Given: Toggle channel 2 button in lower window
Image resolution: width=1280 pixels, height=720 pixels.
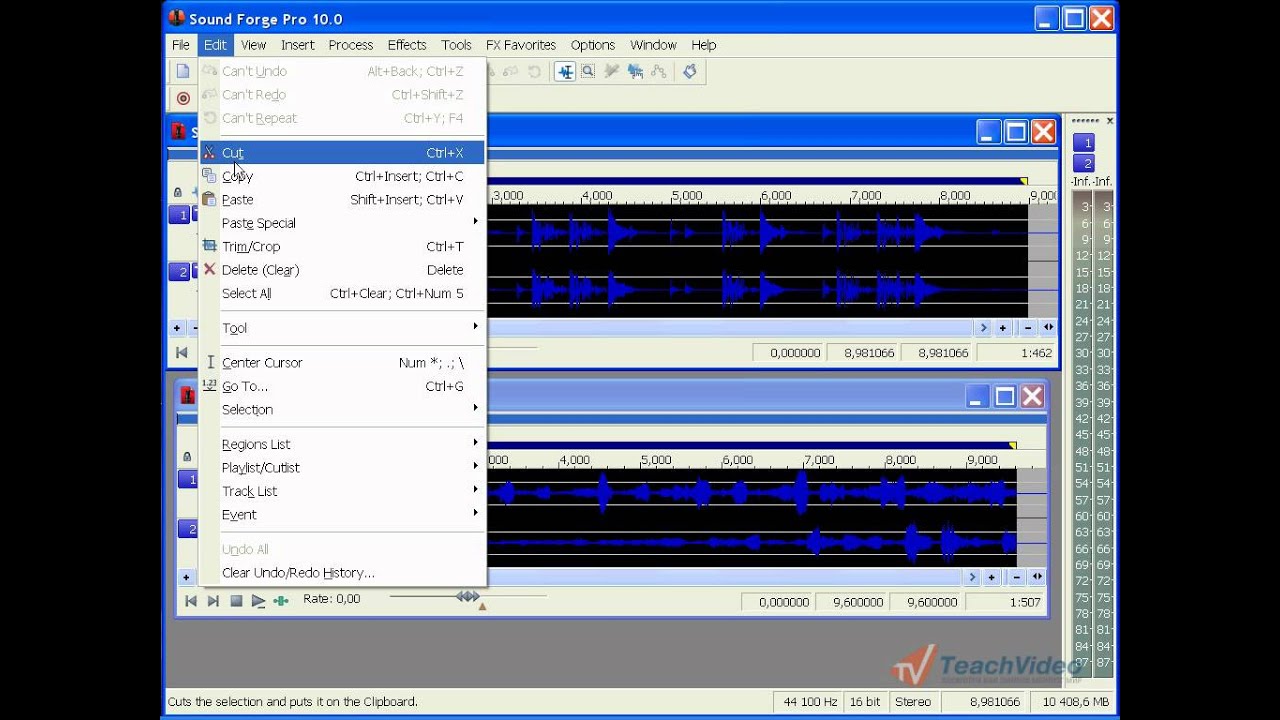Looking at the screenshot, I should click(x=188, y=529).
